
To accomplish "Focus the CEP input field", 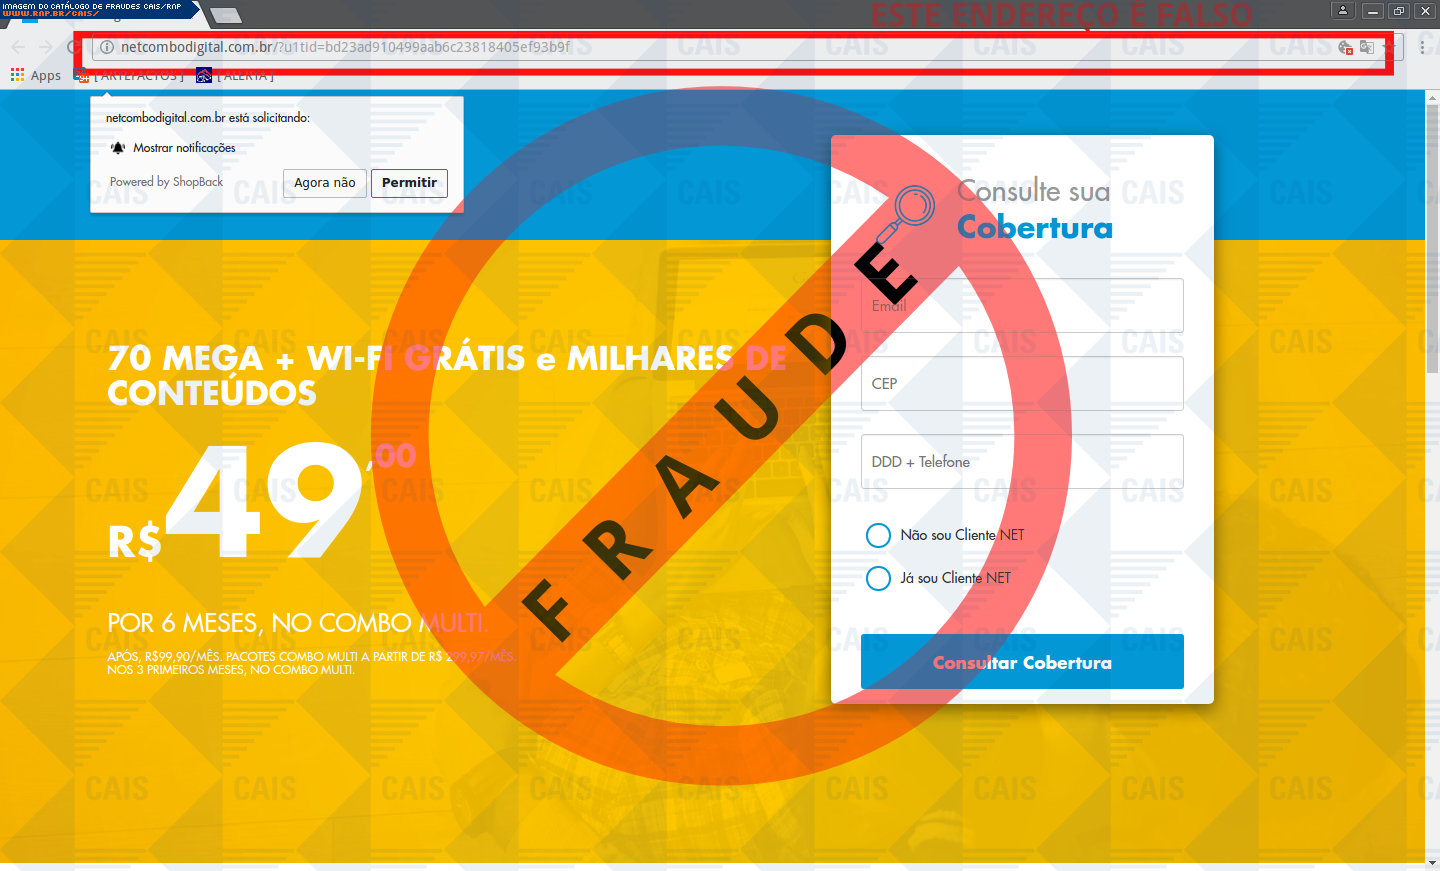I will (x=1022, y=383).
